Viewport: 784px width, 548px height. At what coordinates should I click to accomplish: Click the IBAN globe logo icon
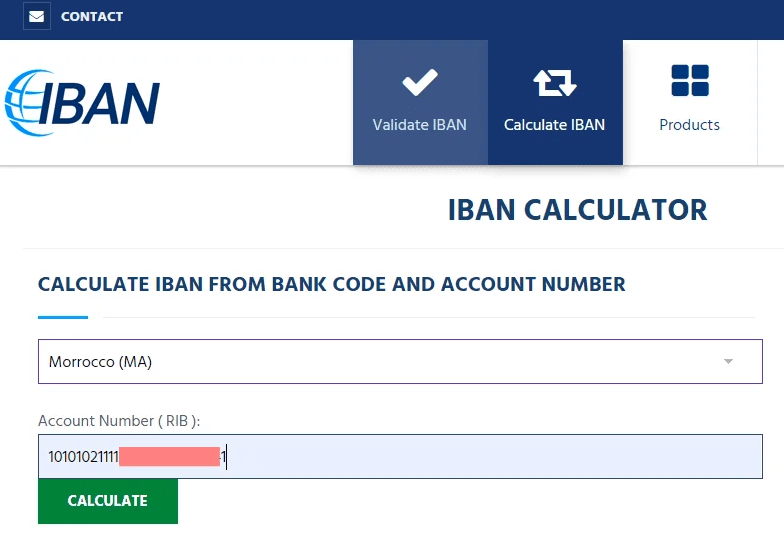pos(22,101)
